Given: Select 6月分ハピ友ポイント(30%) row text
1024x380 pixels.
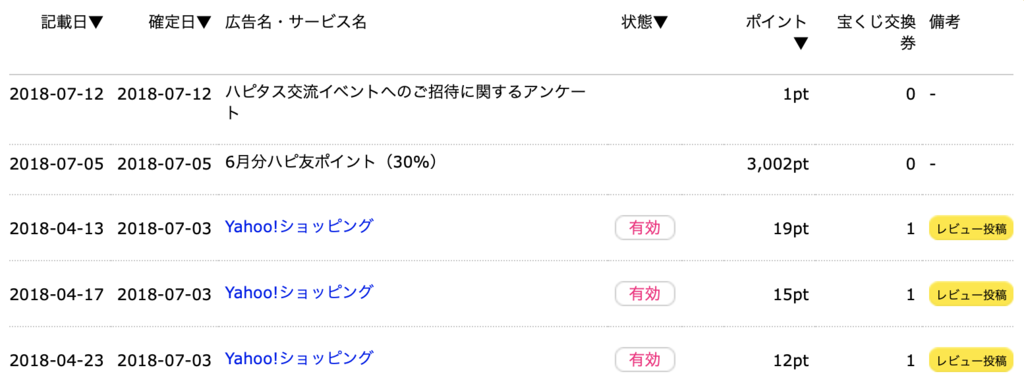Looking at the screenshot, I should click(x=330, y=163).
